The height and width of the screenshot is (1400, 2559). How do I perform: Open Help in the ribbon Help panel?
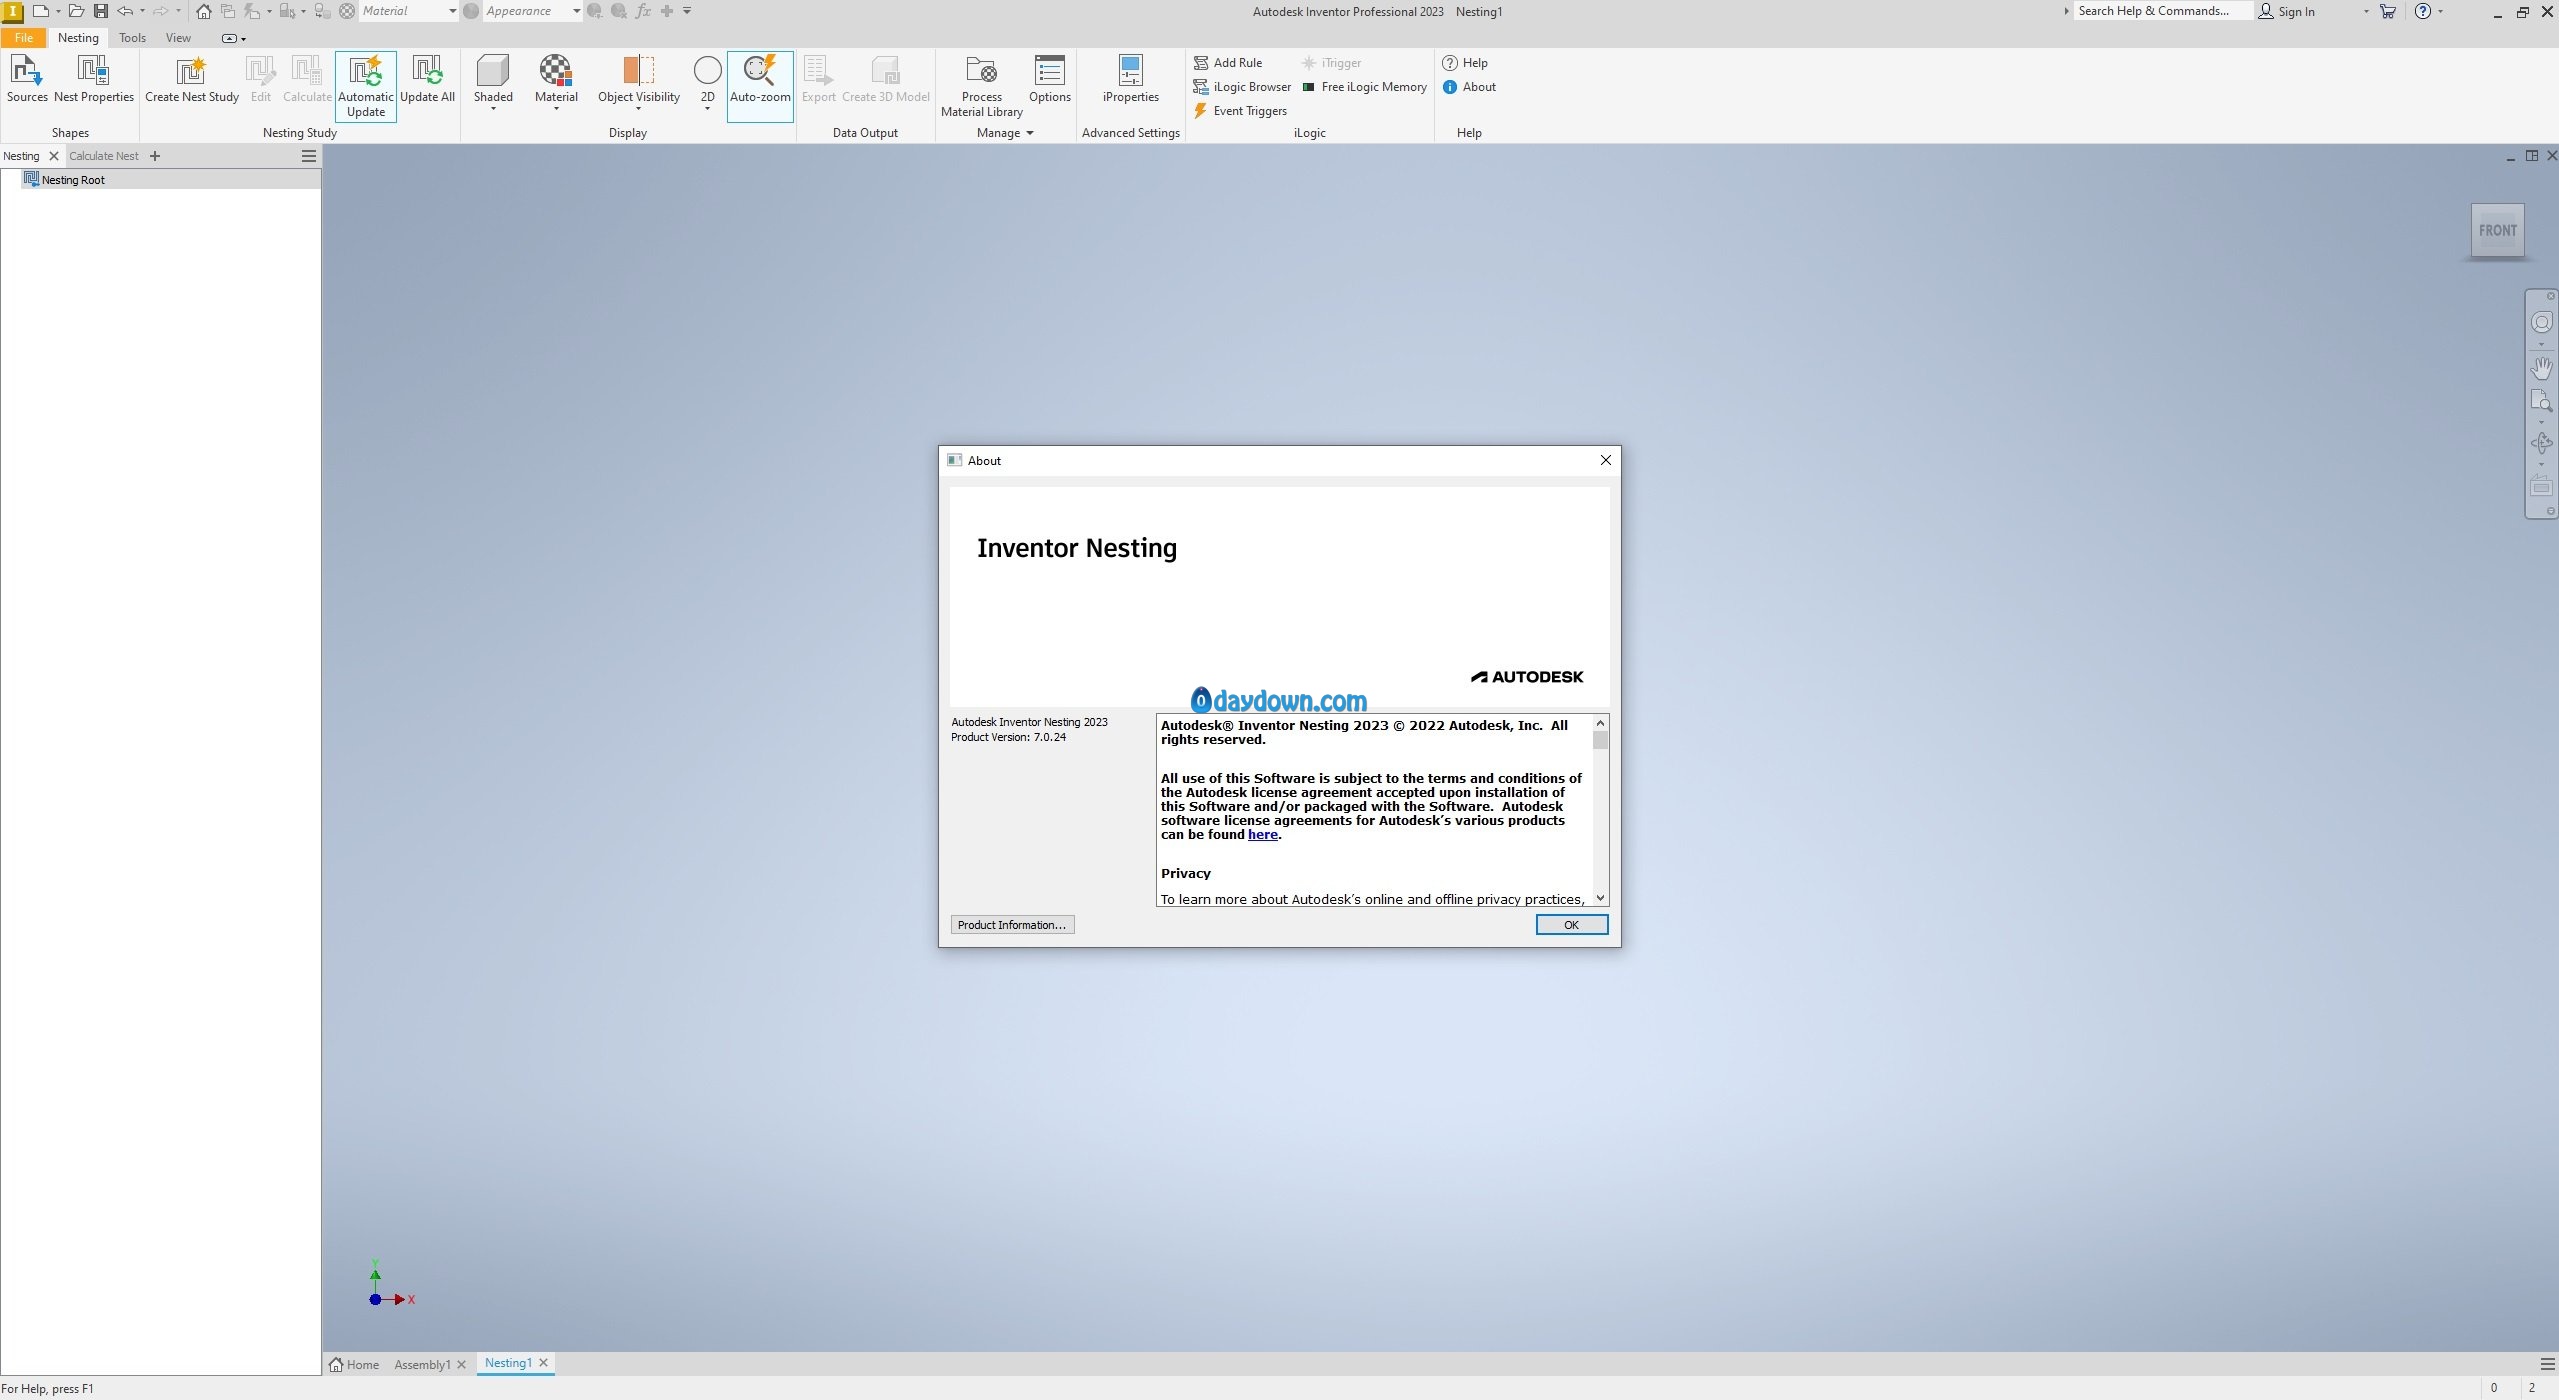coord(1465,63)
